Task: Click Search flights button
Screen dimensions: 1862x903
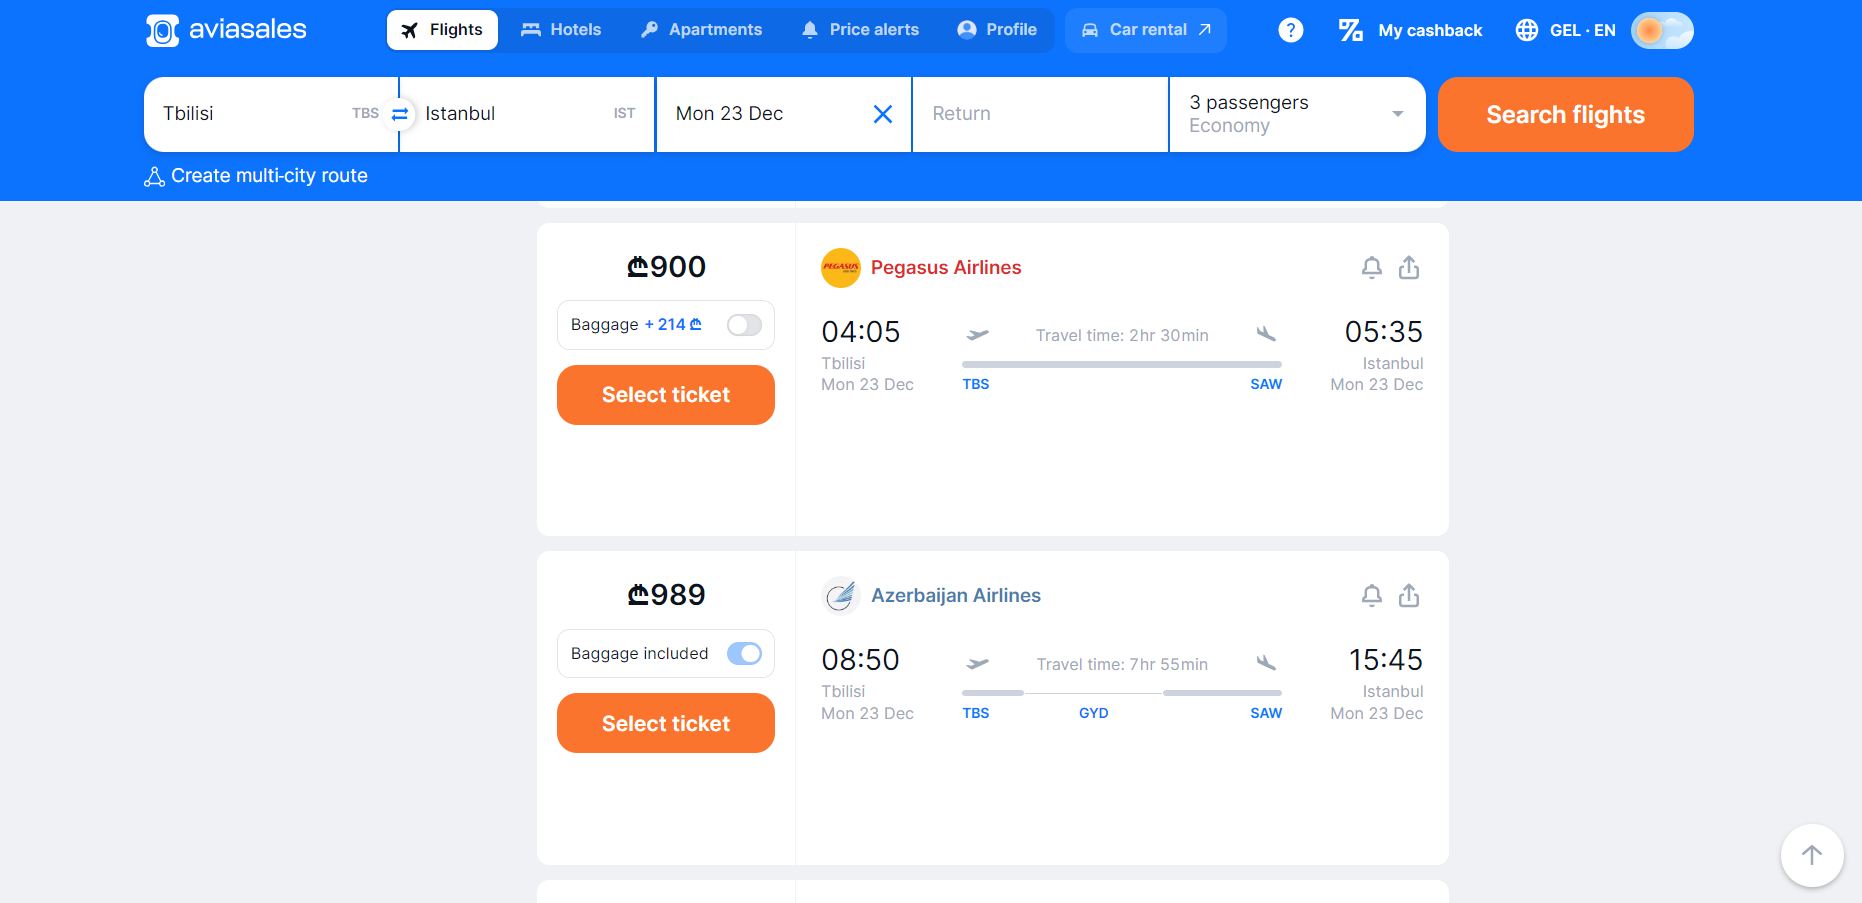Action: (x=1566, y=114)
